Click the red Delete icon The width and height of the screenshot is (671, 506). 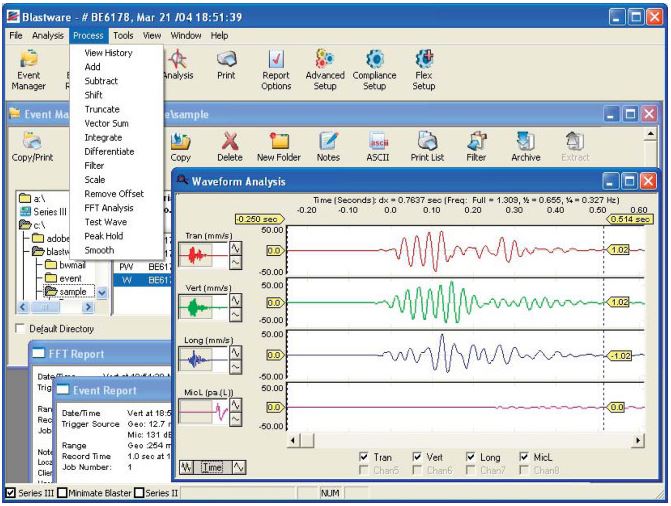230,146
